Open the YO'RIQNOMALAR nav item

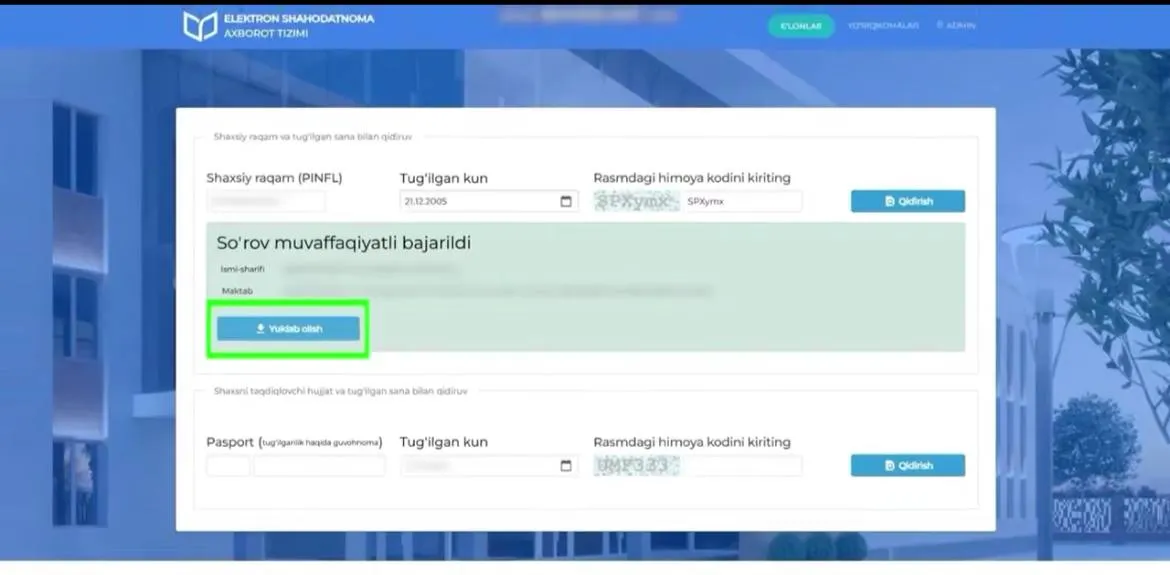tap(883, 26)
